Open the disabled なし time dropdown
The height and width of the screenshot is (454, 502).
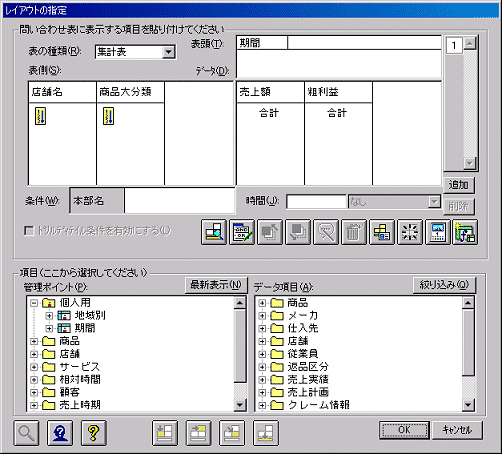[434, 202]
